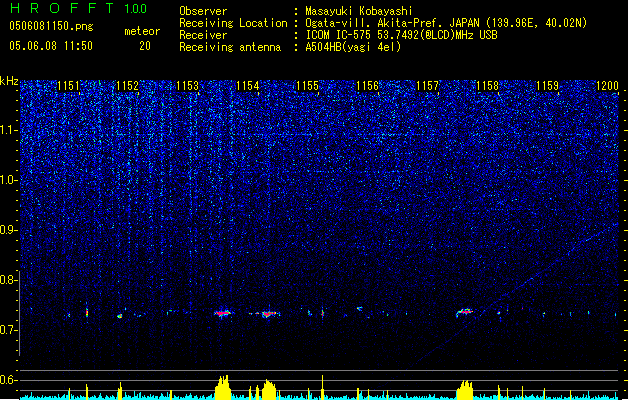The image size is (629, 400).
Task: Click the 1158 time marker
Action: tap(487, 85)
